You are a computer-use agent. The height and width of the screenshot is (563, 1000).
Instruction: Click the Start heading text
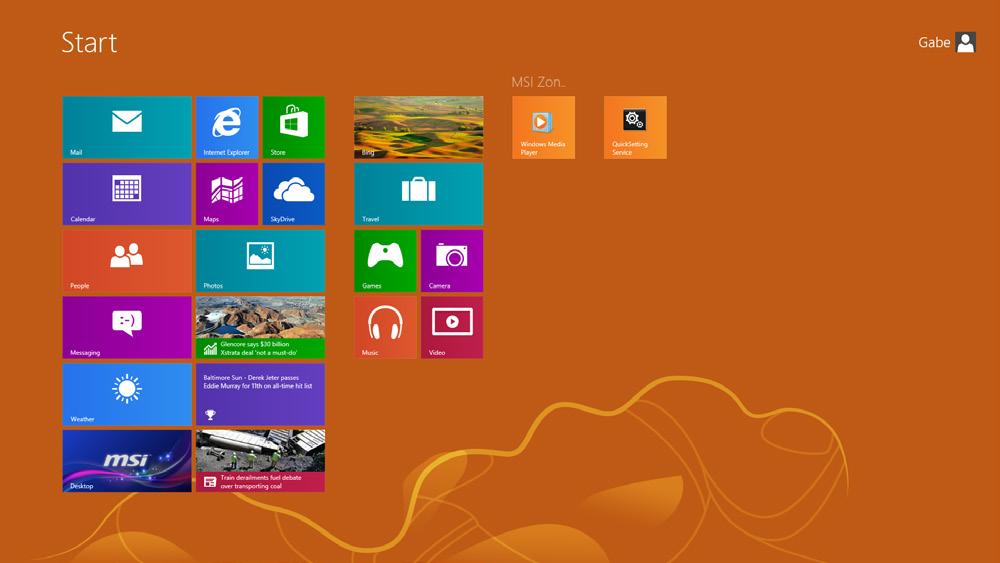click(89, 43)
